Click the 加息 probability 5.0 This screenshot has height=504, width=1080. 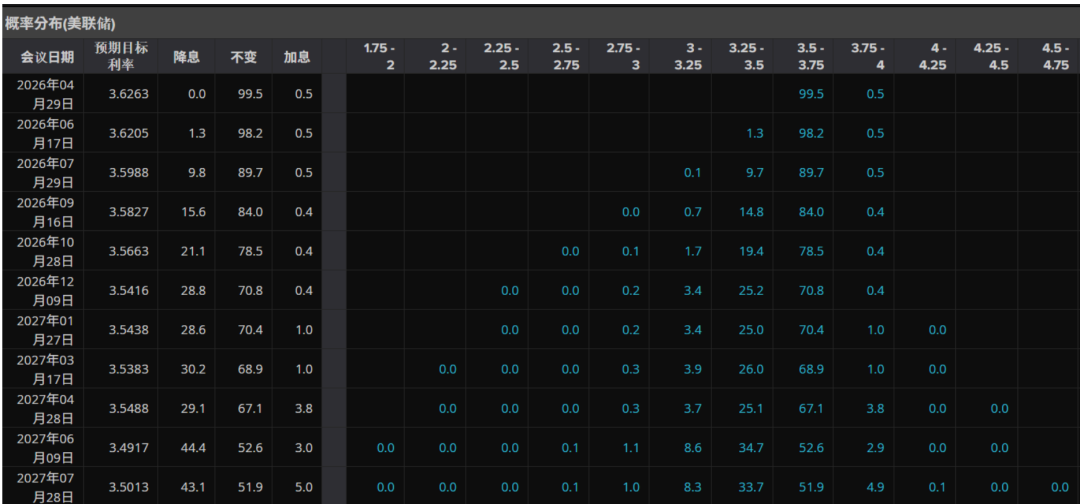(x=304, y=487)
